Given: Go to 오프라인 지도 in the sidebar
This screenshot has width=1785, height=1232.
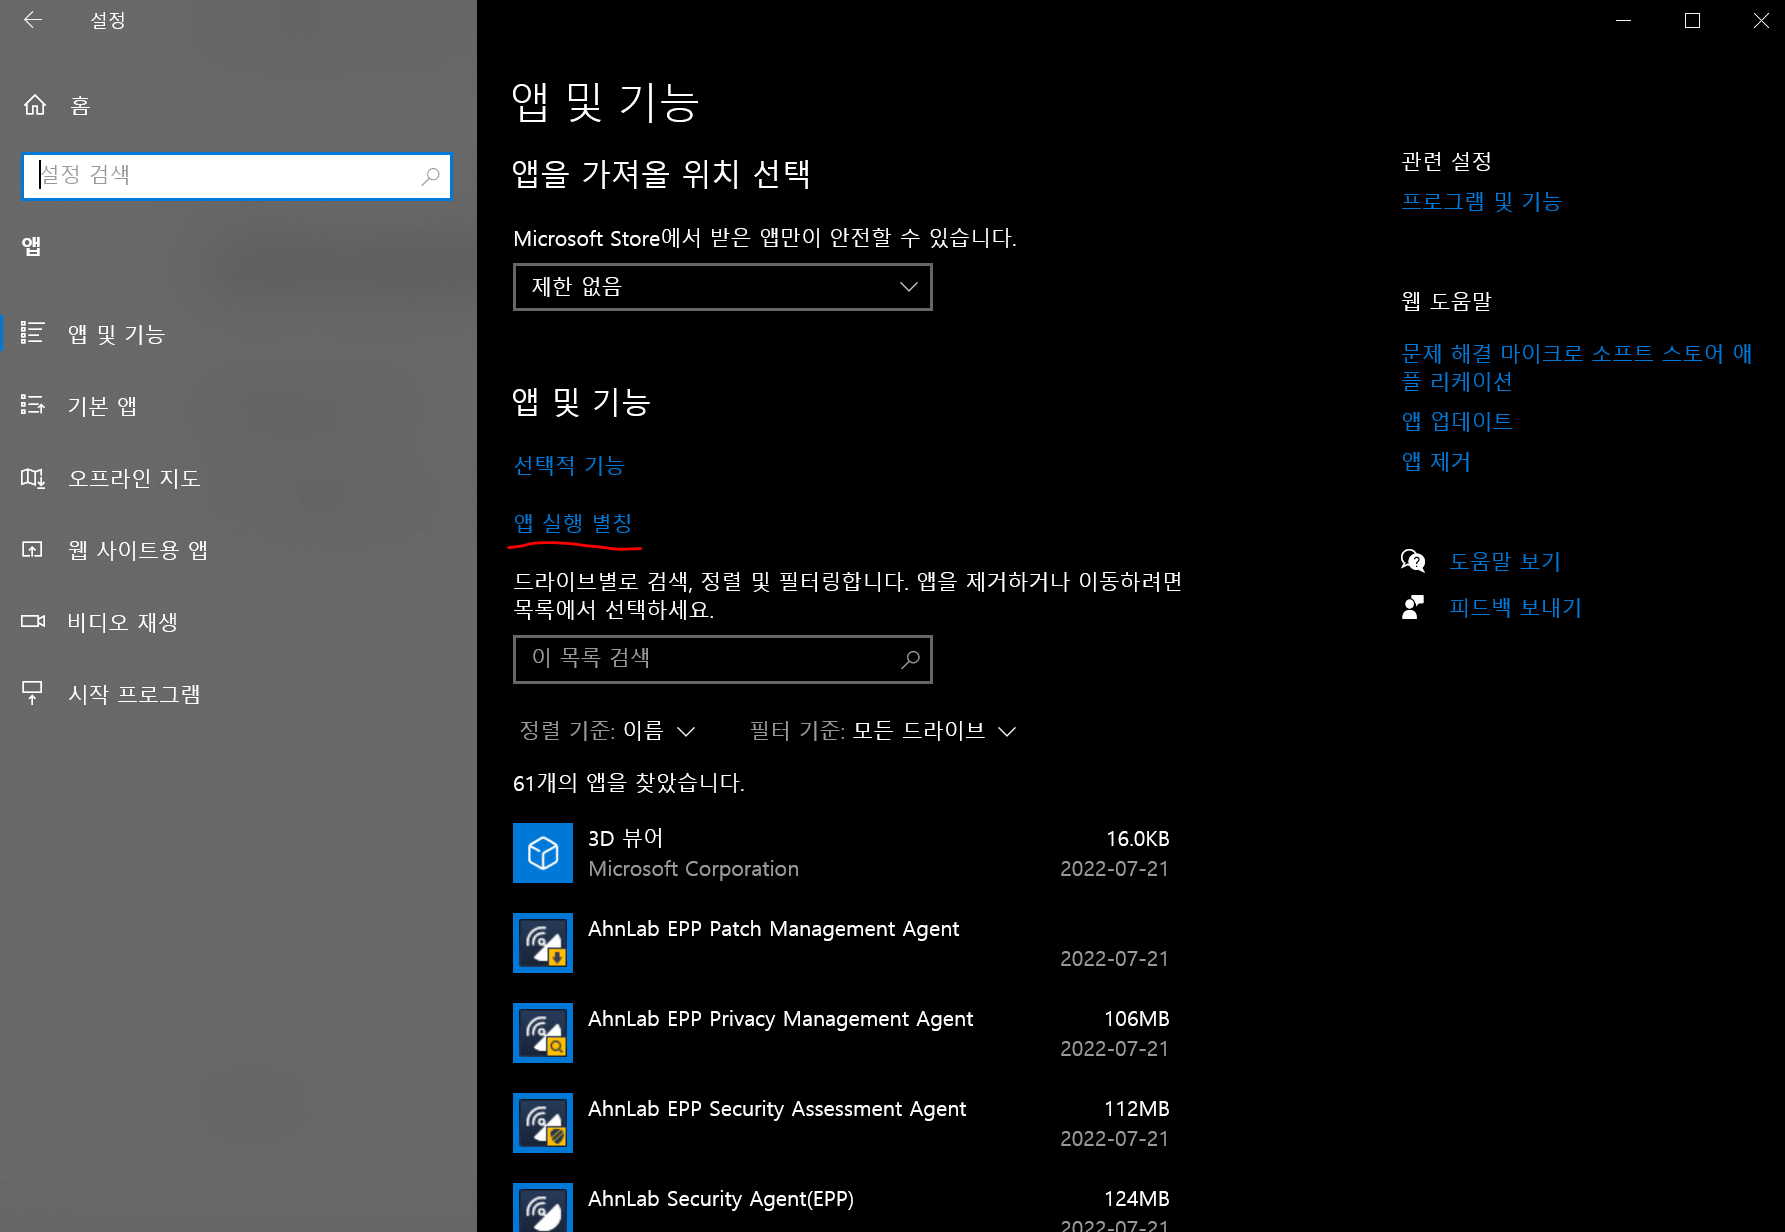Looking at the screenshot, I should tap(134, 478).
